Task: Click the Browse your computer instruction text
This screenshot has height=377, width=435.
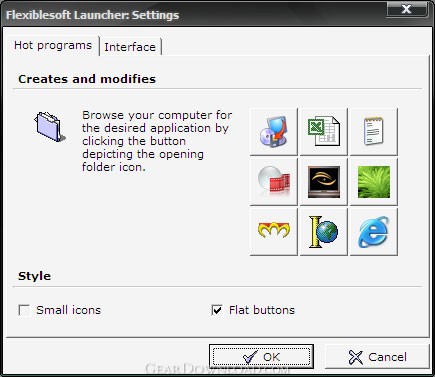Action: point(157,141)
